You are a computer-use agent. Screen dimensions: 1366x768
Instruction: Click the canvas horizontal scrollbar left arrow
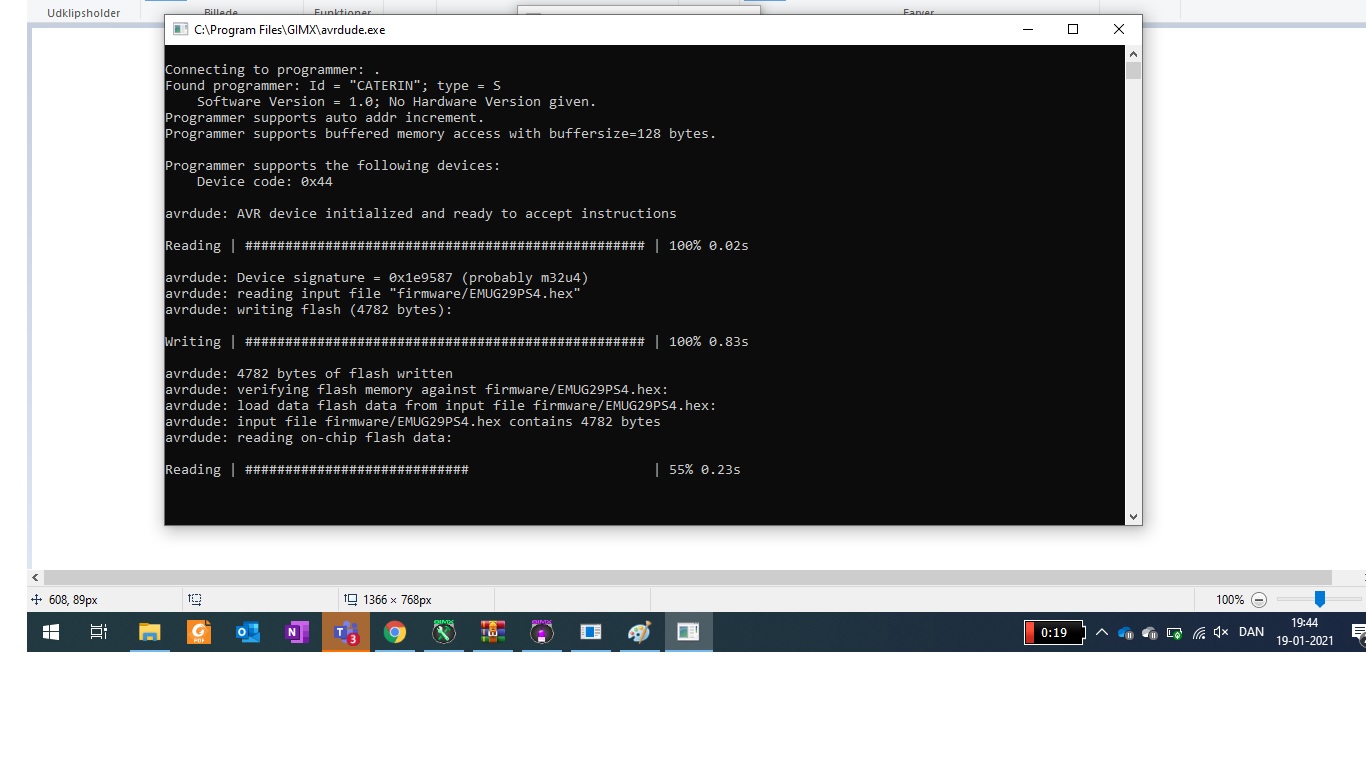coord(36,578)
